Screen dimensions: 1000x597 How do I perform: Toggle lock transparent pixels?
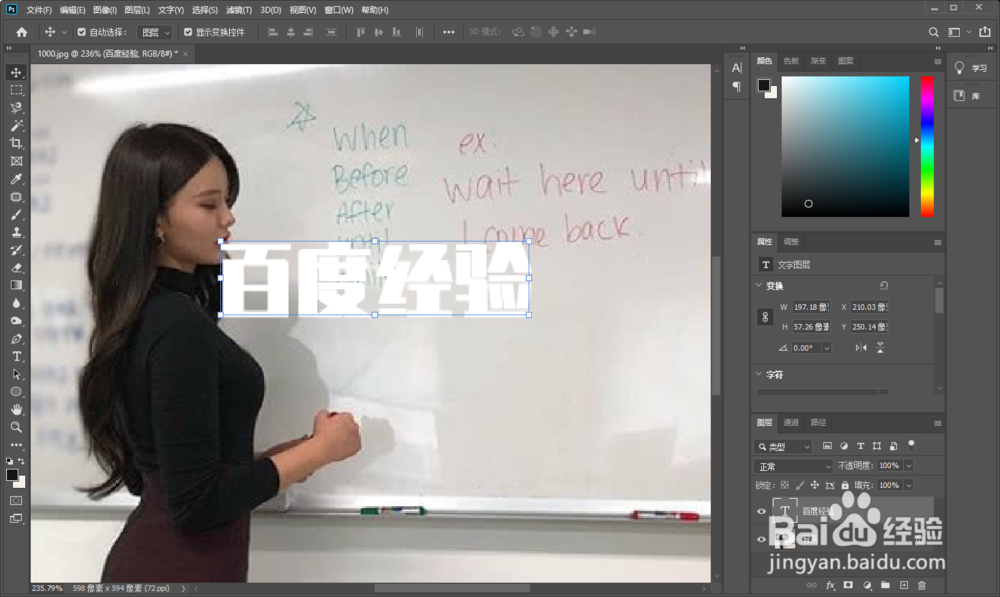785,485
